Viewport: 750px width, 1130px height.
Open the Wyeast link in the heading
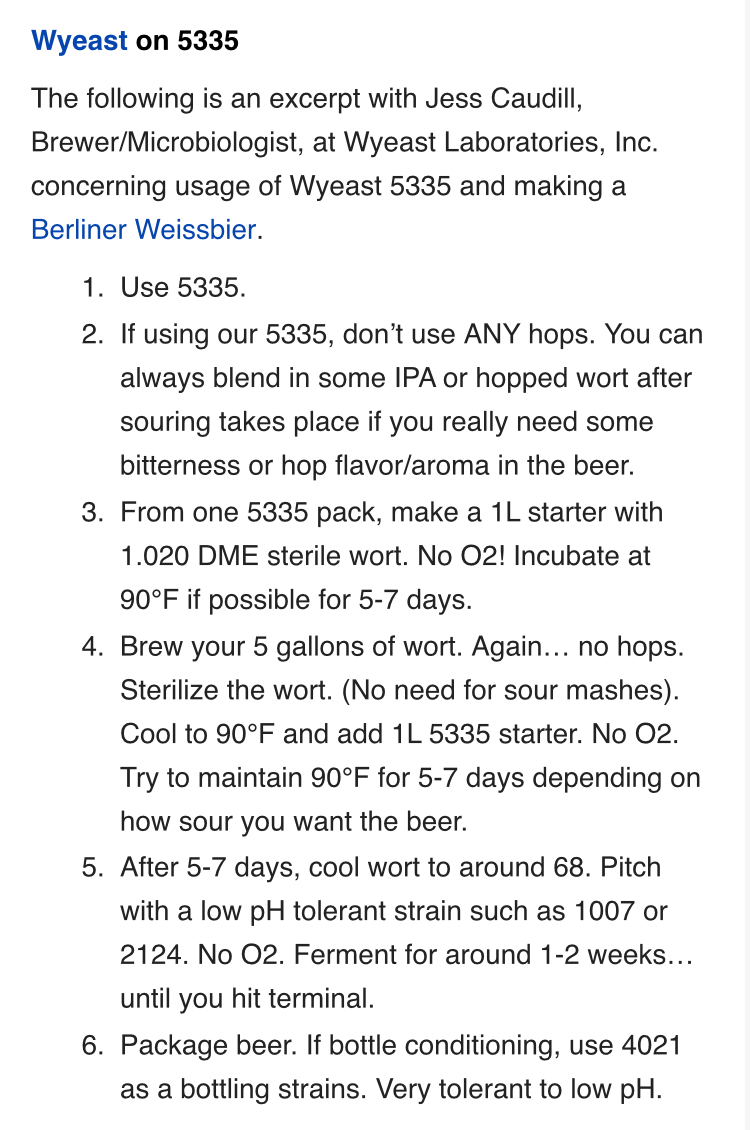(x=79, y=41)
